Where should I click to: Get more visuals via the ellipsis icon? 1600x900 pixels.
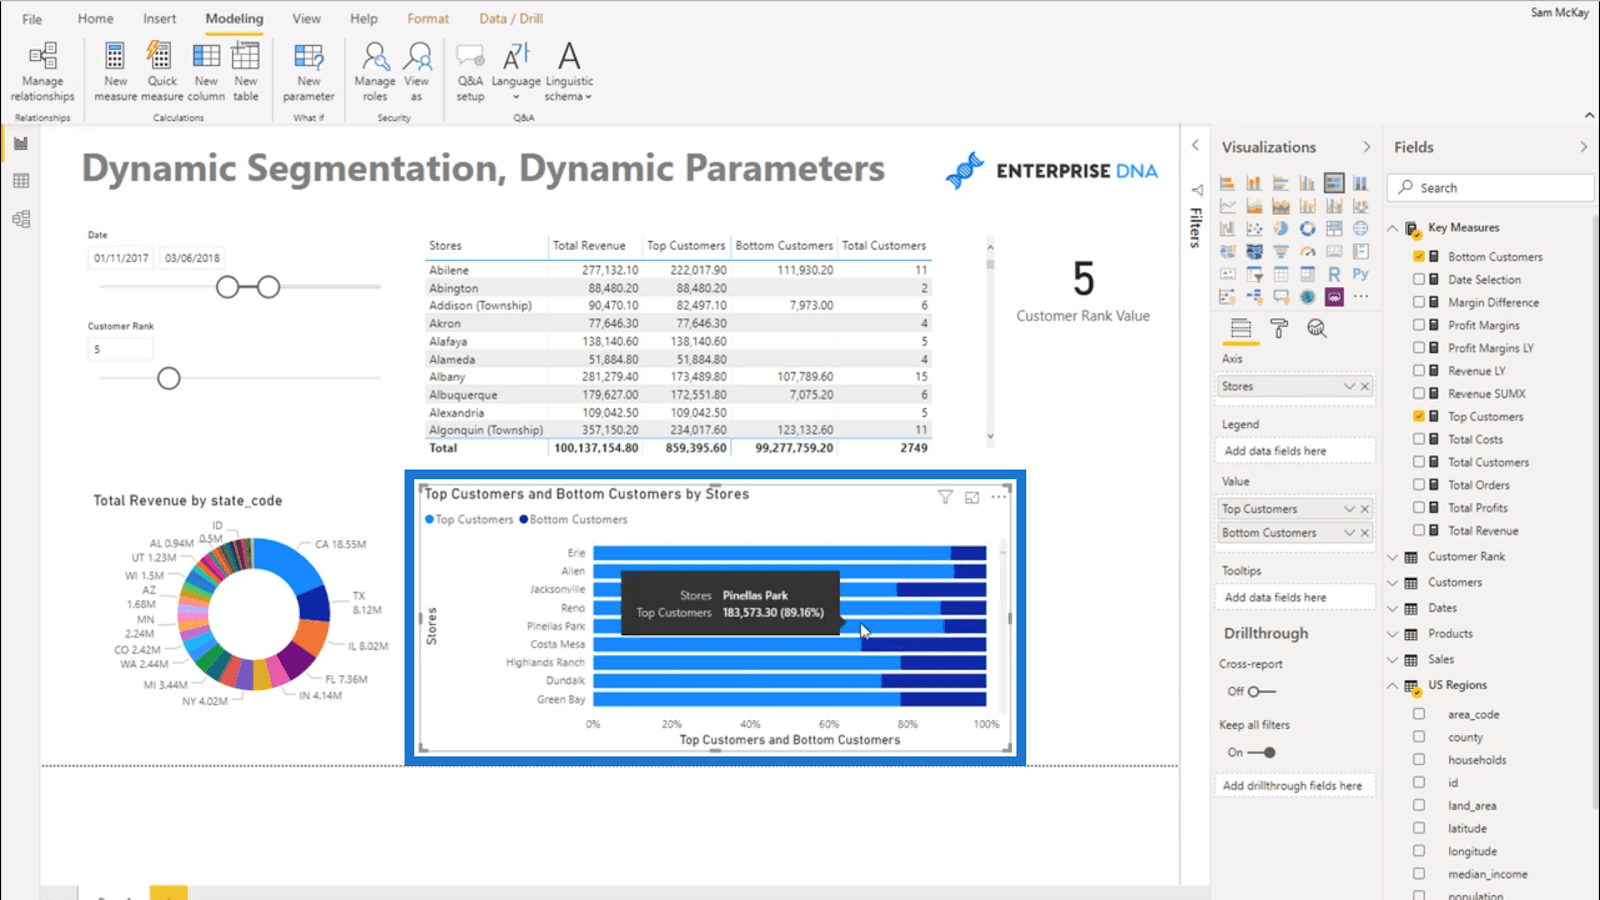coord(1361,297)
